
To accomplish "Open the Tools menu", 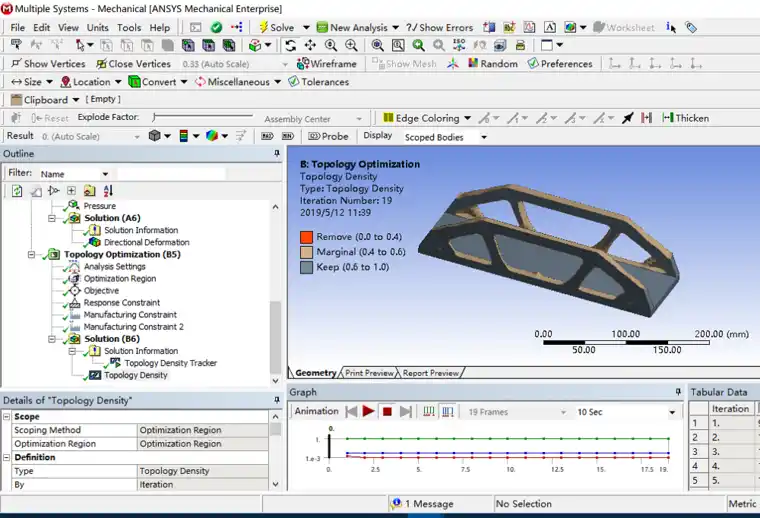I will coord(129,28).
